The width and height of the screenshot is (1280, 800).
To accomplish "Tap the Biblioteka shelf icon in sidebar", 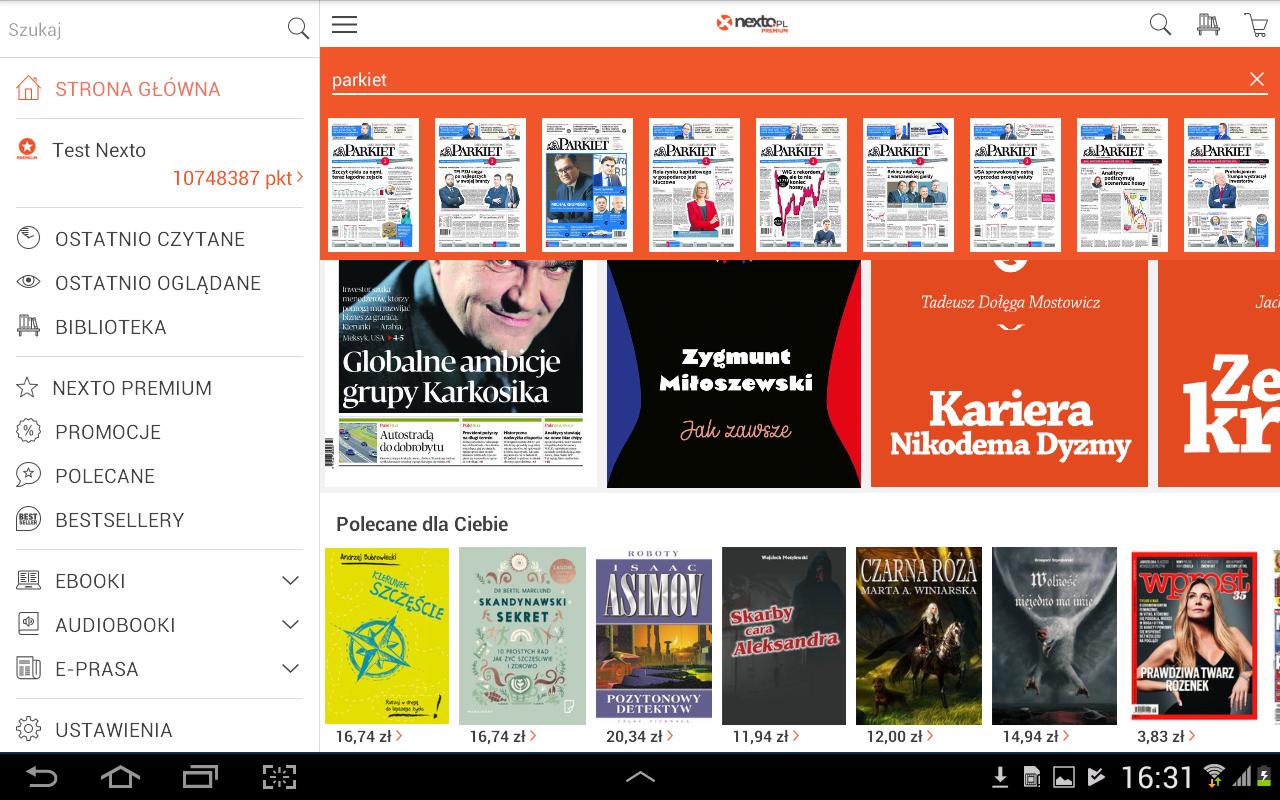I will pos(28,326).
